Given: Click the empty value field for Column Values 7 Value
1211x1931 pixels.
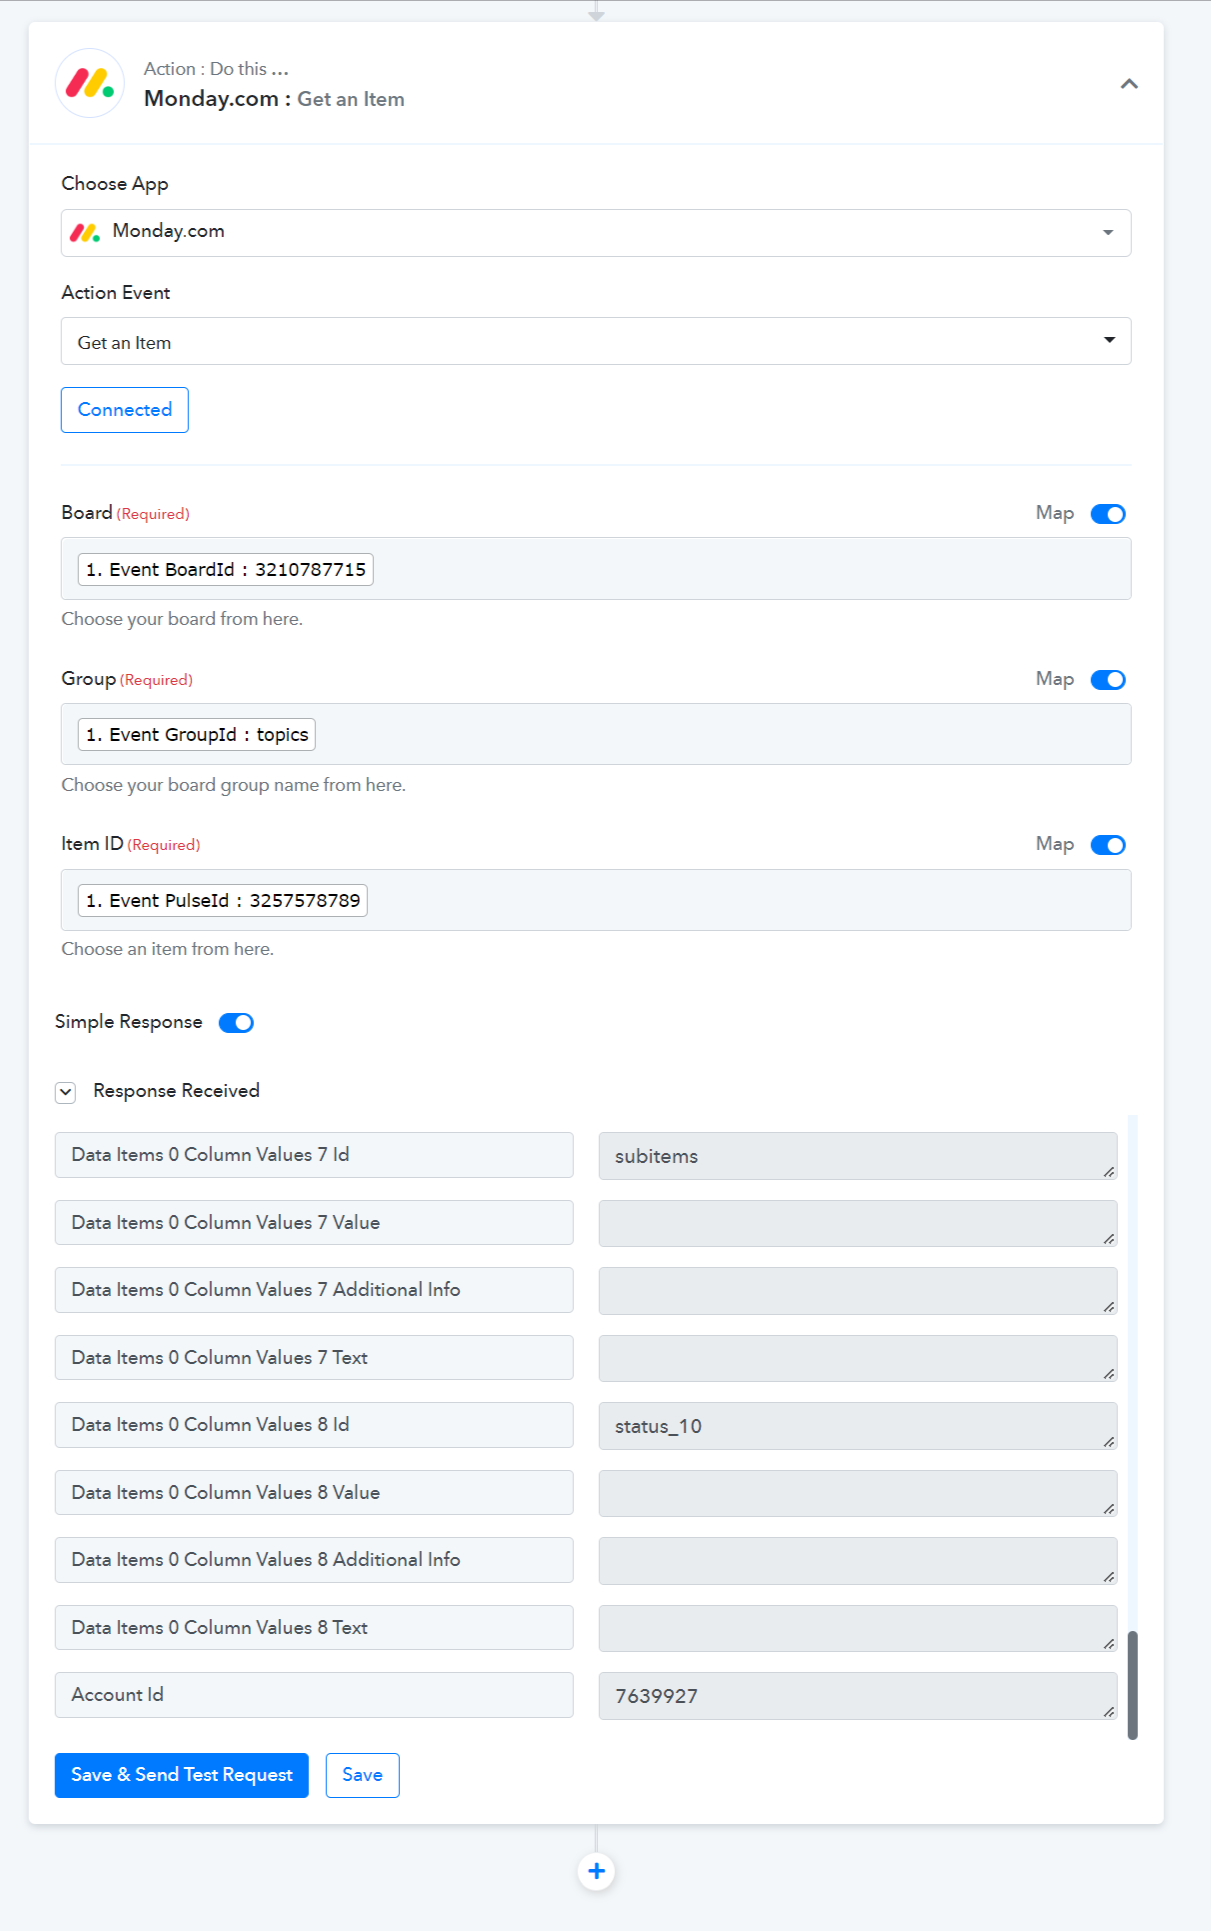Looking at the screenshot, I should pyautogui.click(x=858, y=1223).
